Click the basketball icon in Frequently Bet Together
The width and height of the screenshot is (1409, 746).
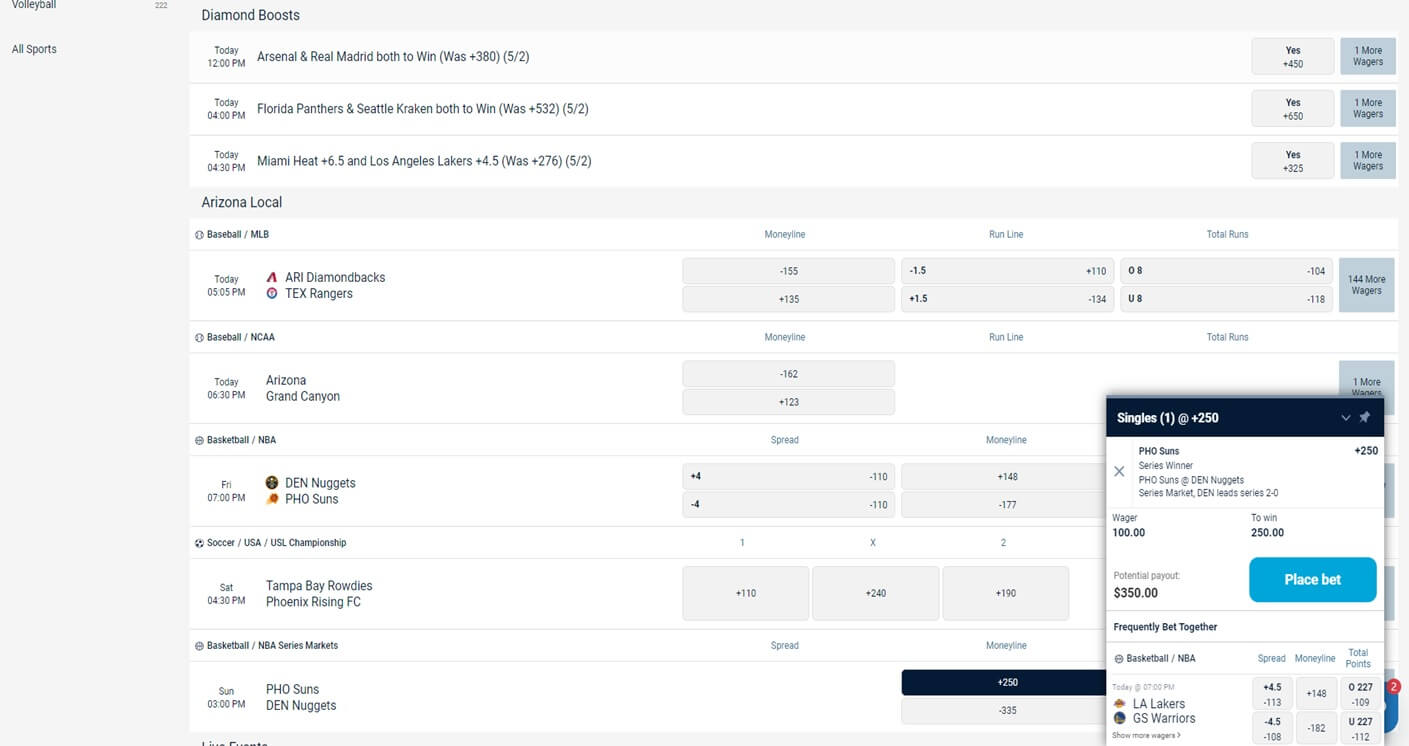1119,659
